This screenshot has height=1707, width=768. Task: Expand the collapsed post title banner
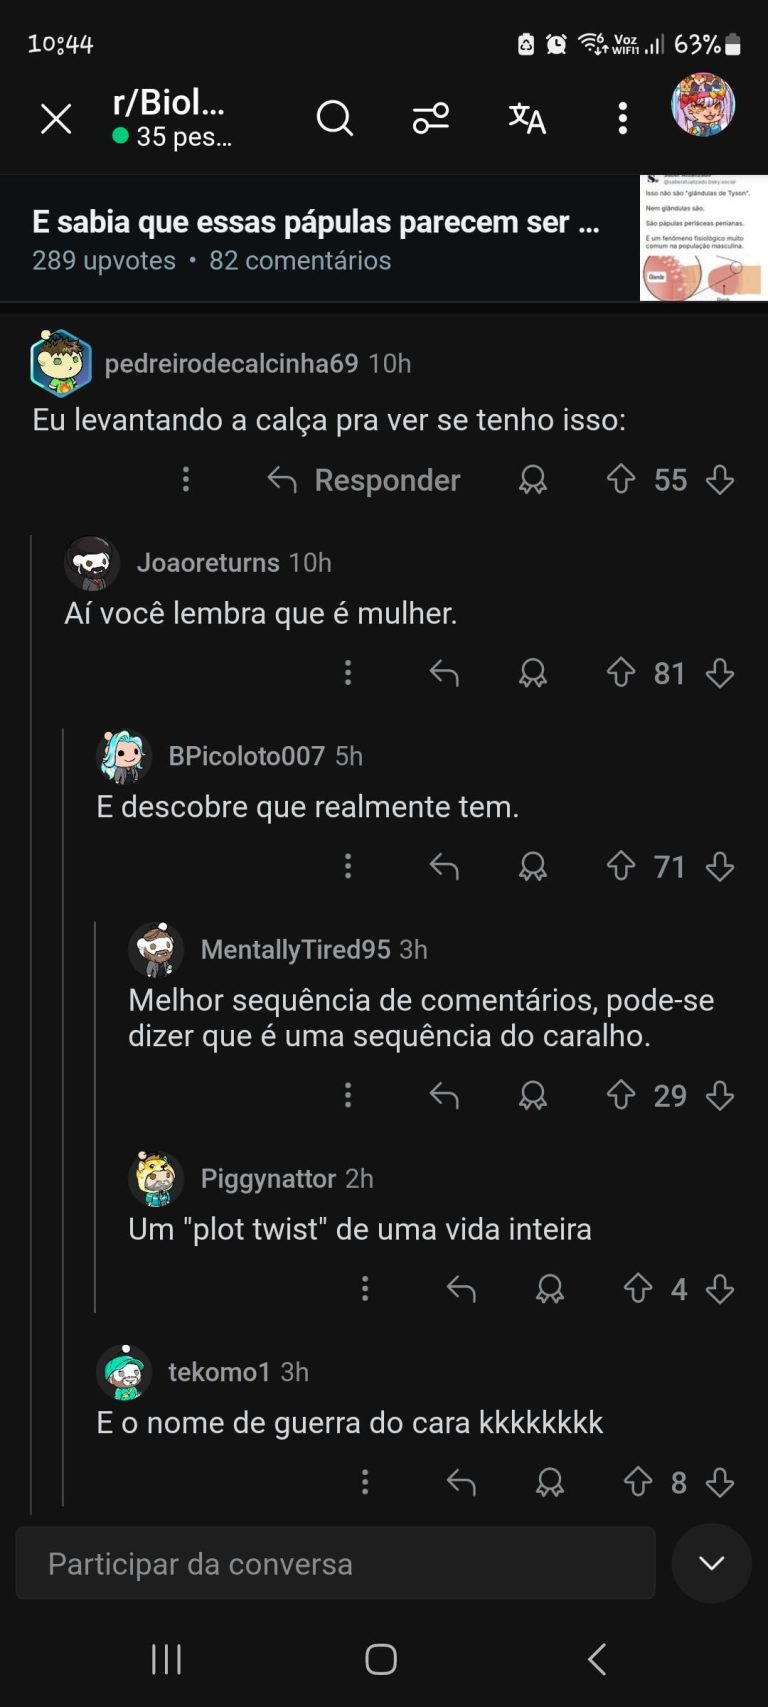point(315,238)
